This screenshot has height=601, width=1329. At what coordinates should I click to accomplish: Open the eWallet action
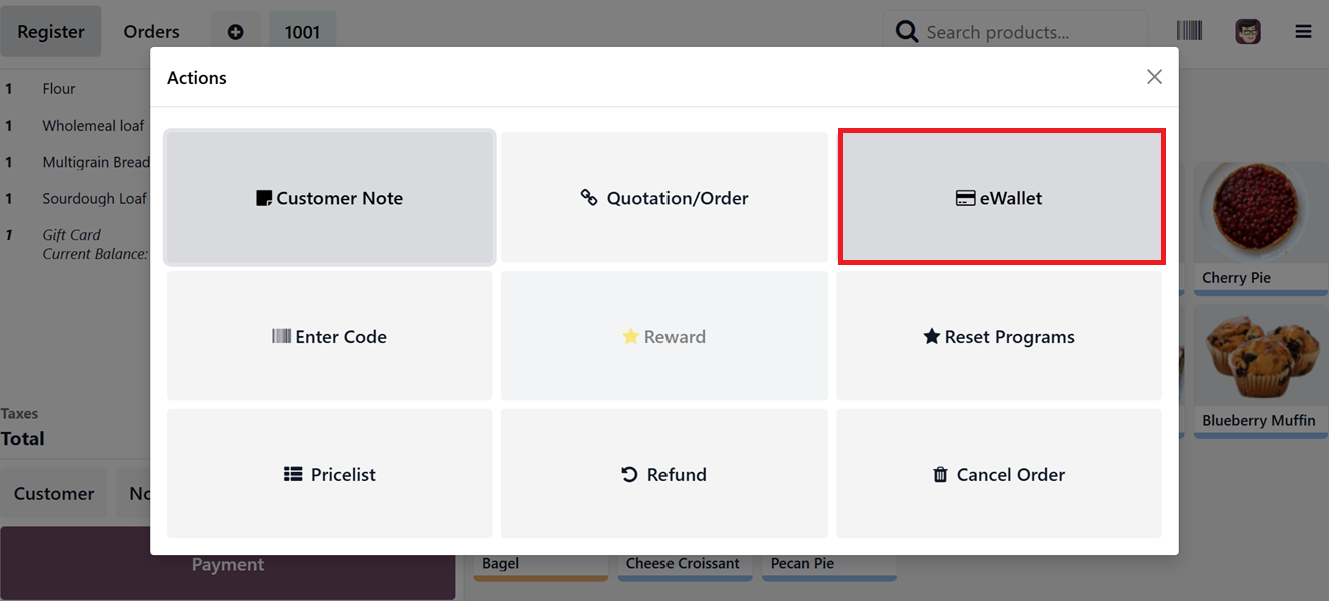point(999,197)
